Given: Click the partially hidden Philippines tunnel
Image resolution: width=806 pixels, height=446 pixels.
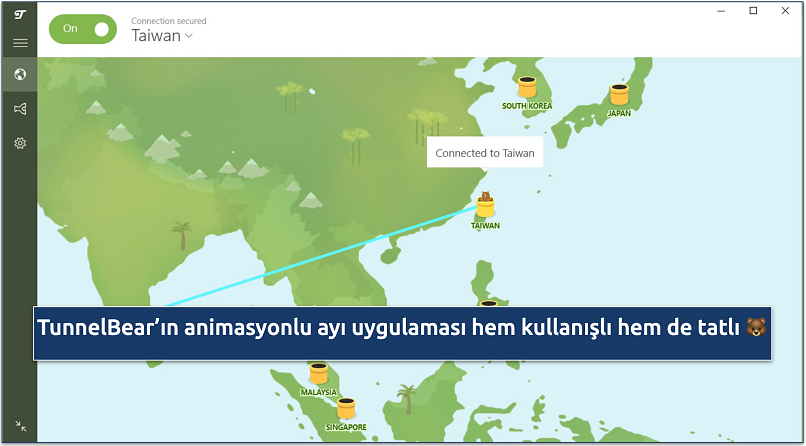Looking at the screenshot, I should pyautogui.click(x=488, y=303).
